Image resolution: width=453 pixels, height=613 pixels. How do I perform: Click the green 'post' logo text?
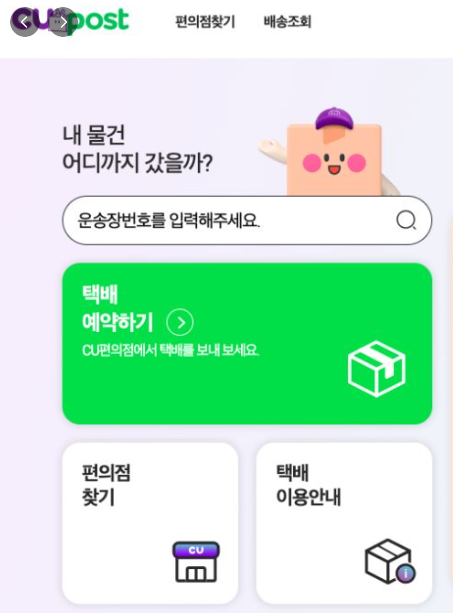click(100, 21)
